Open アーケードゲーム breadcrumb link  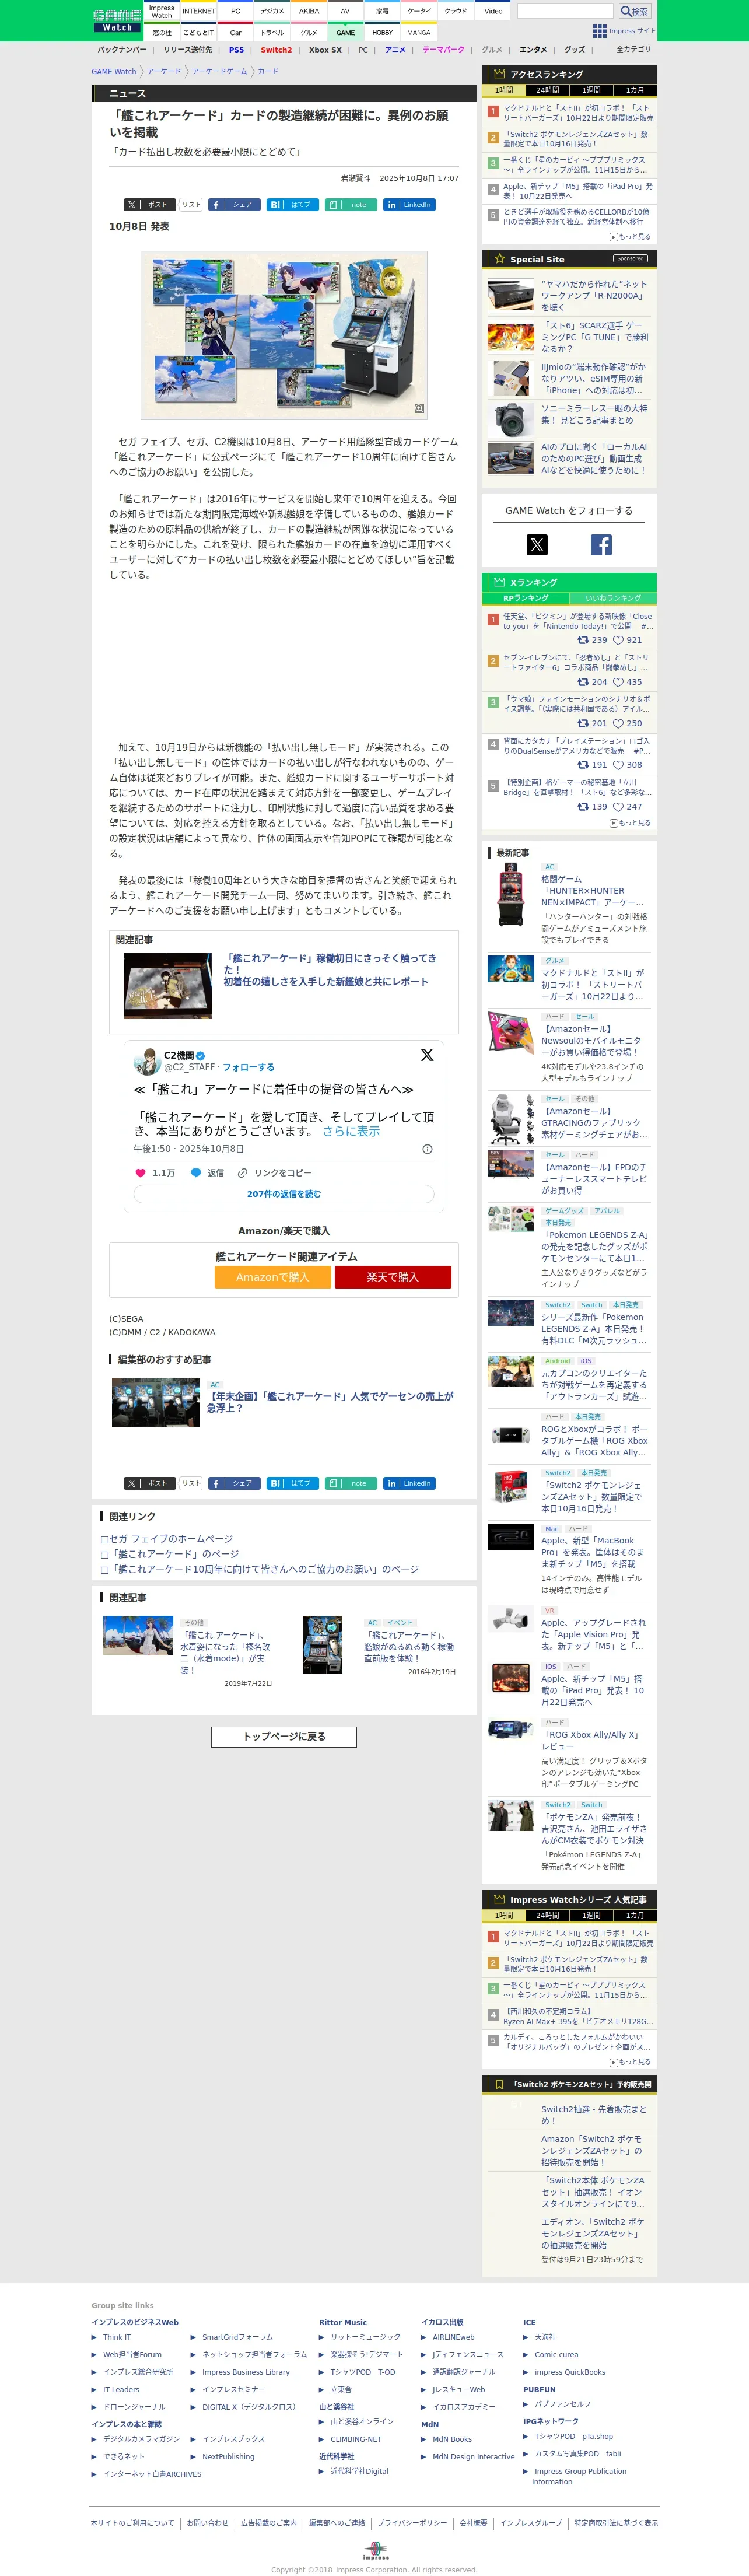click(219, 71)
